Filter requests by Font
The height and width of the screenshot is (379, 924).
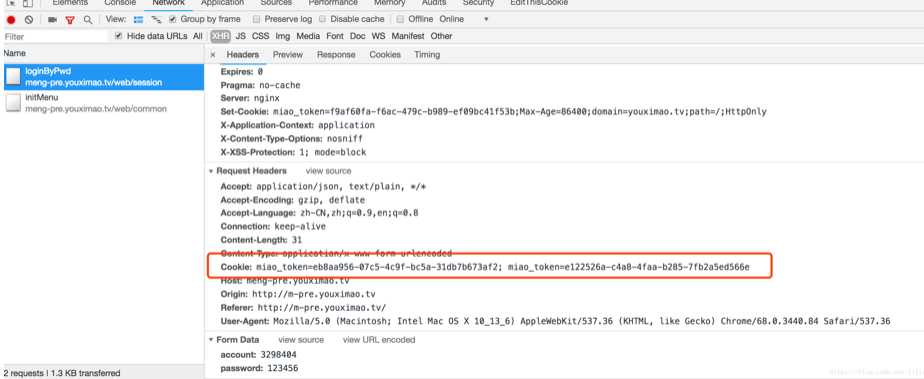pyautogui.click(x=335, y=36)
